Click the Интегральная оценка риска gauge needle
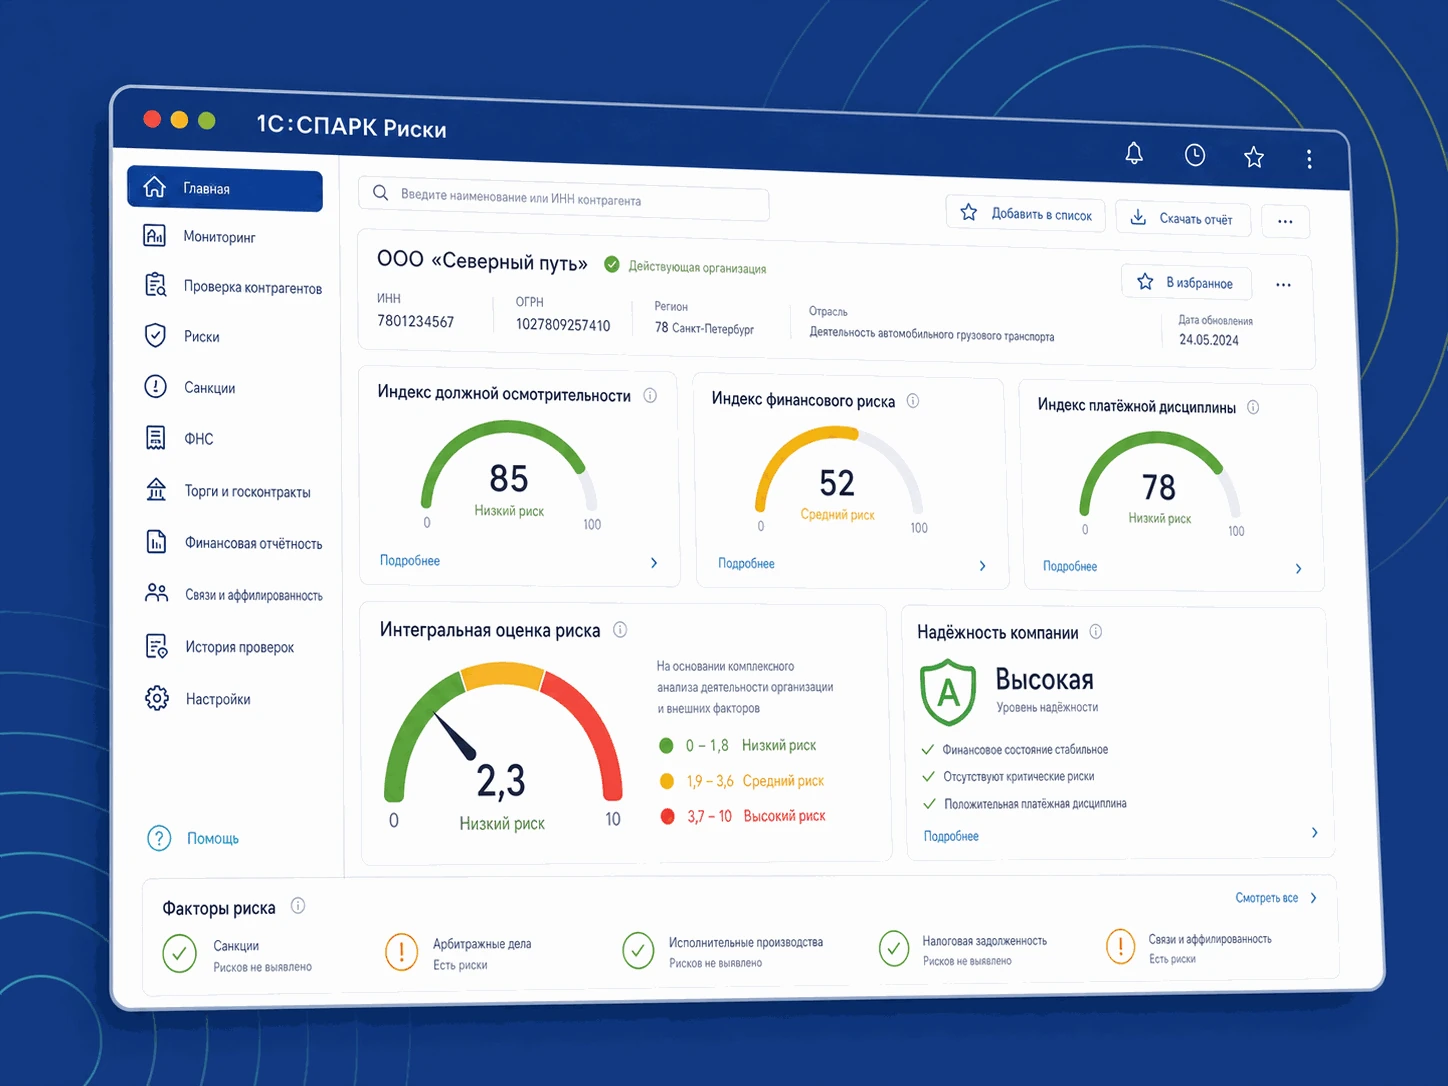 (x=454, y=734)
